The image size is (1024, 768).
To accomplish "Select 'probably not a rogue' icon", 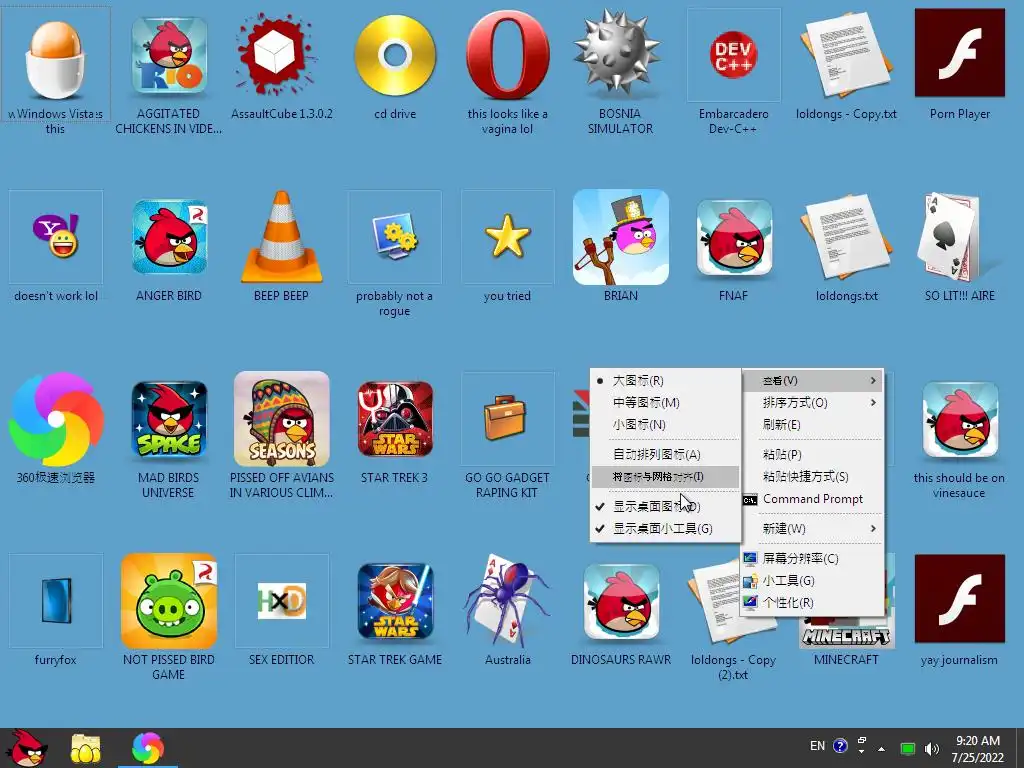I will (x=395, y=236).
